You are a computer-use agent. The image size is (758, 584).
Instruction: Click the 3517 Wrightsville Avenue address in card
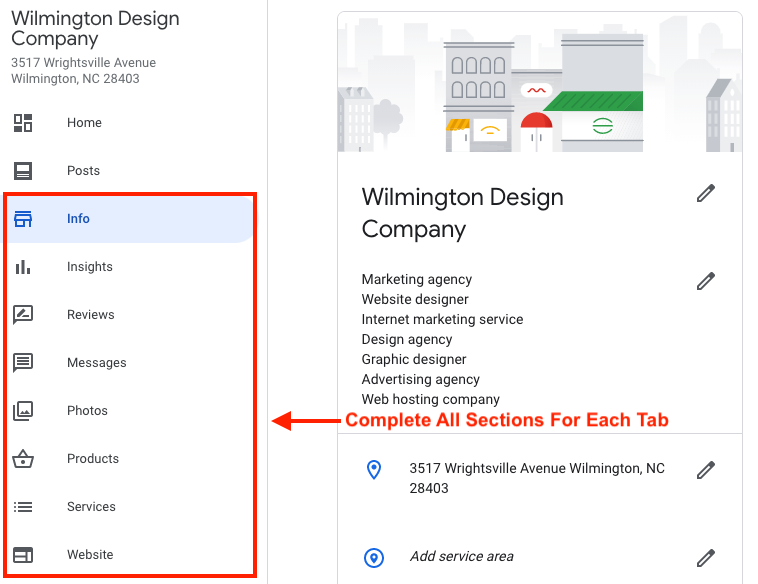tap(537, 478)
